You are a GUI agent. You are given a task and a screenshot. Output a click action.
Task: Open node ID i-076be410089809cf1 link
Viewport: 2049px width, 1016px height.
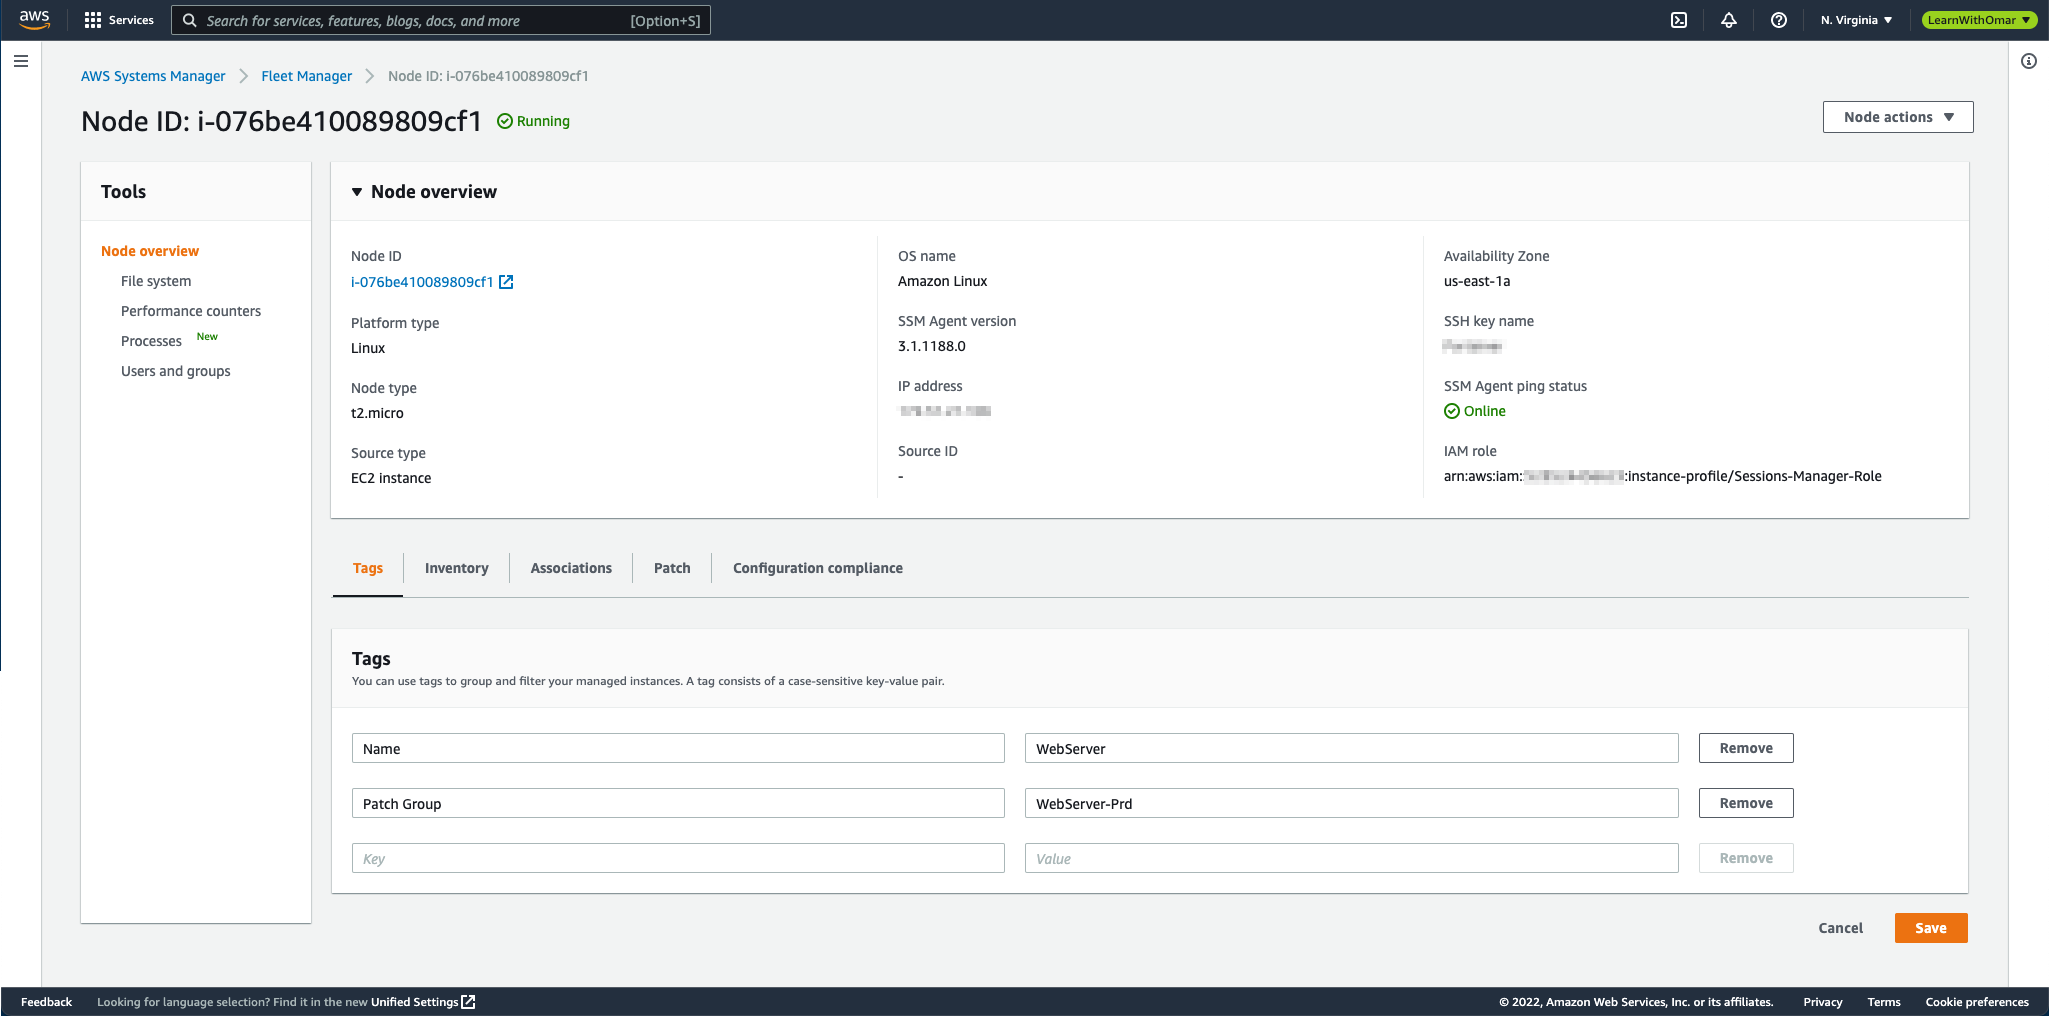(422, 282)
